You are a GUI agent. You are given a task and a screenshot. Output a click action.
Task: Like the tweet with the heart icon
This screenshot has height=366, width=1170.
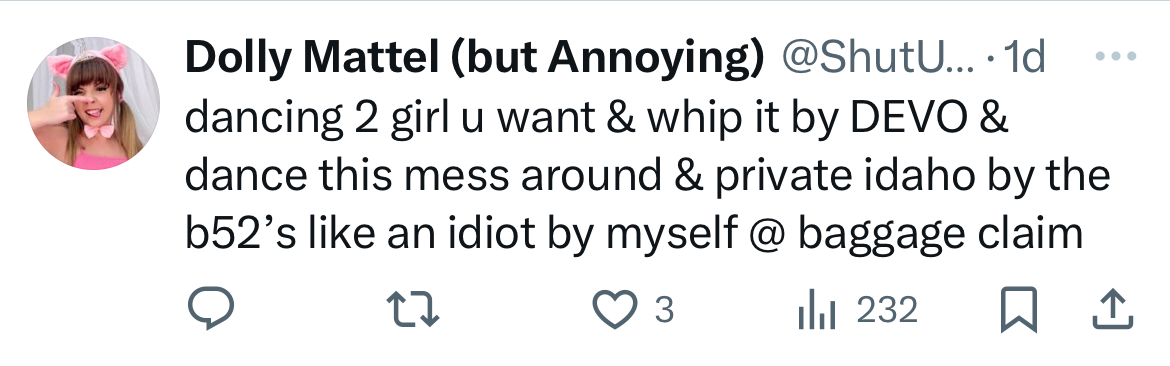(614, 309)
